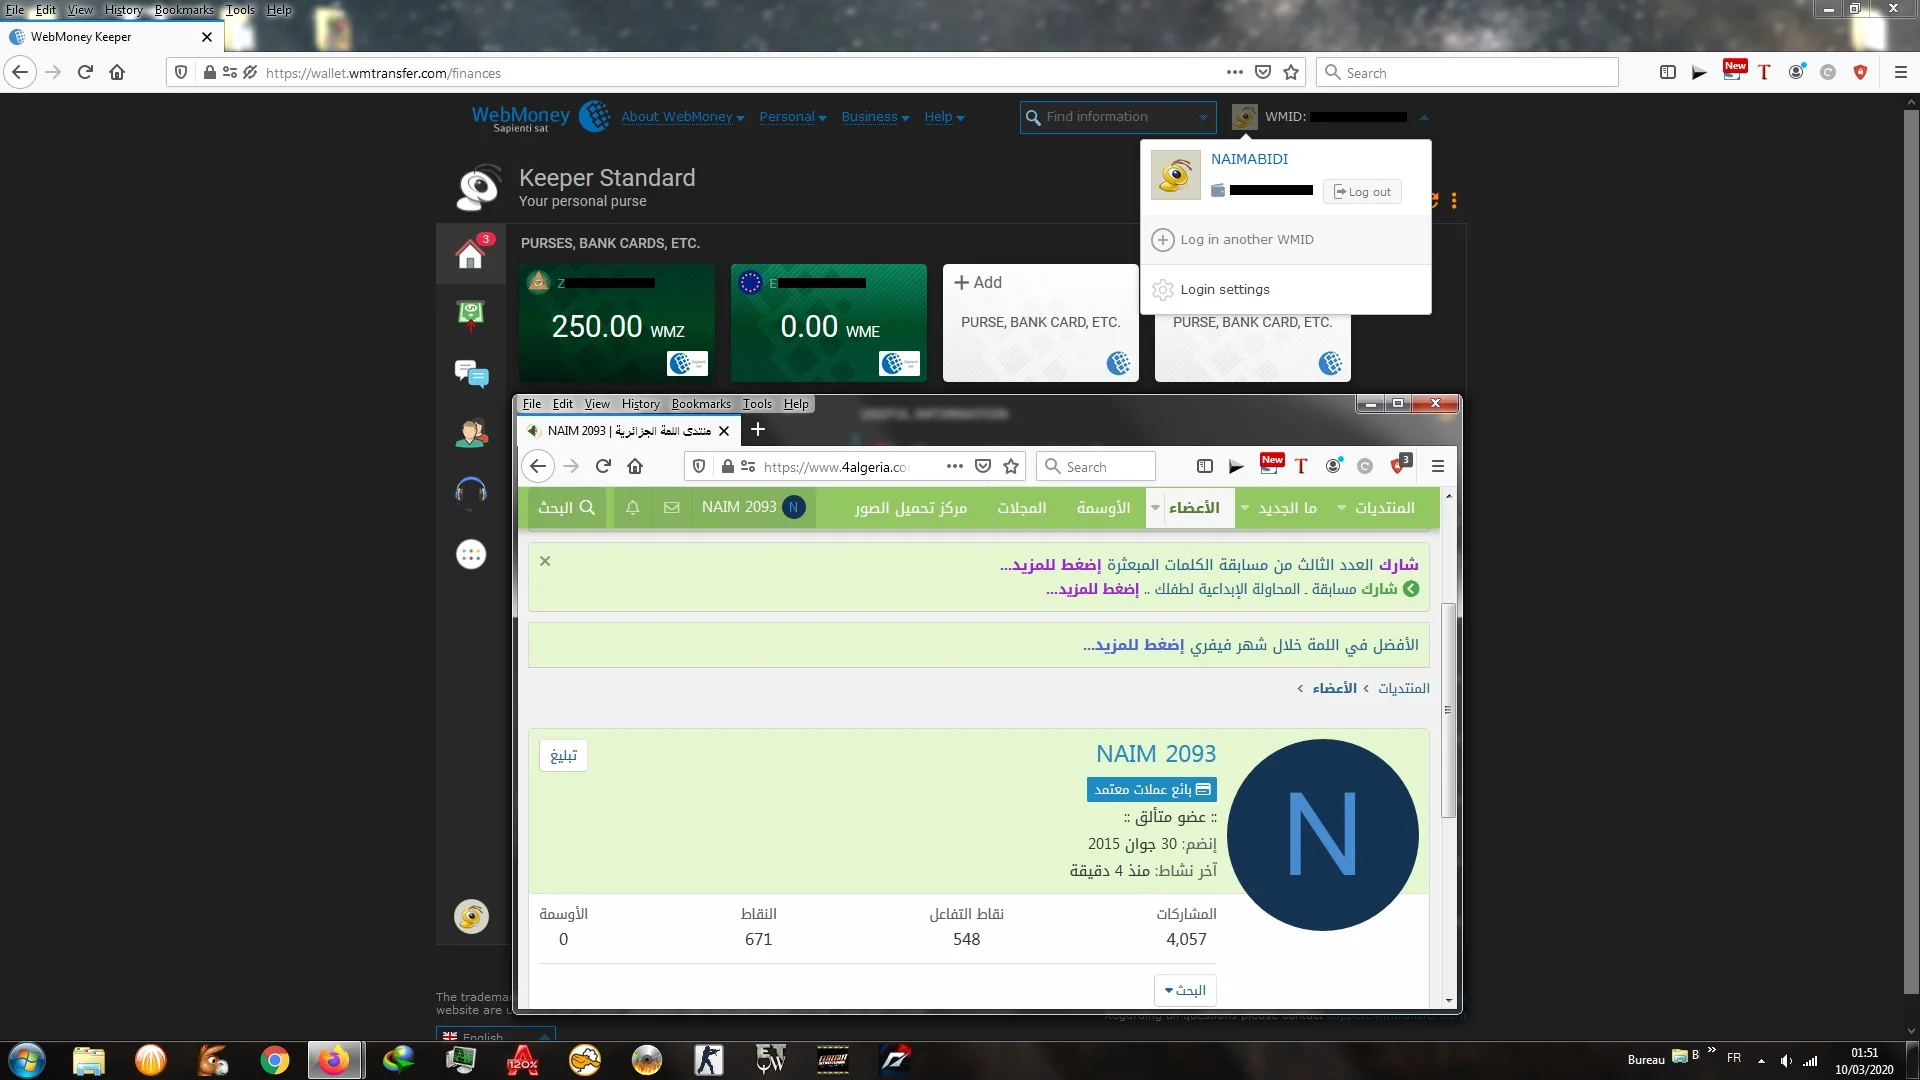The image size is (1920, 1080).
Task: Open the home icon in Keeper sidebar
Action: point(470,254)
